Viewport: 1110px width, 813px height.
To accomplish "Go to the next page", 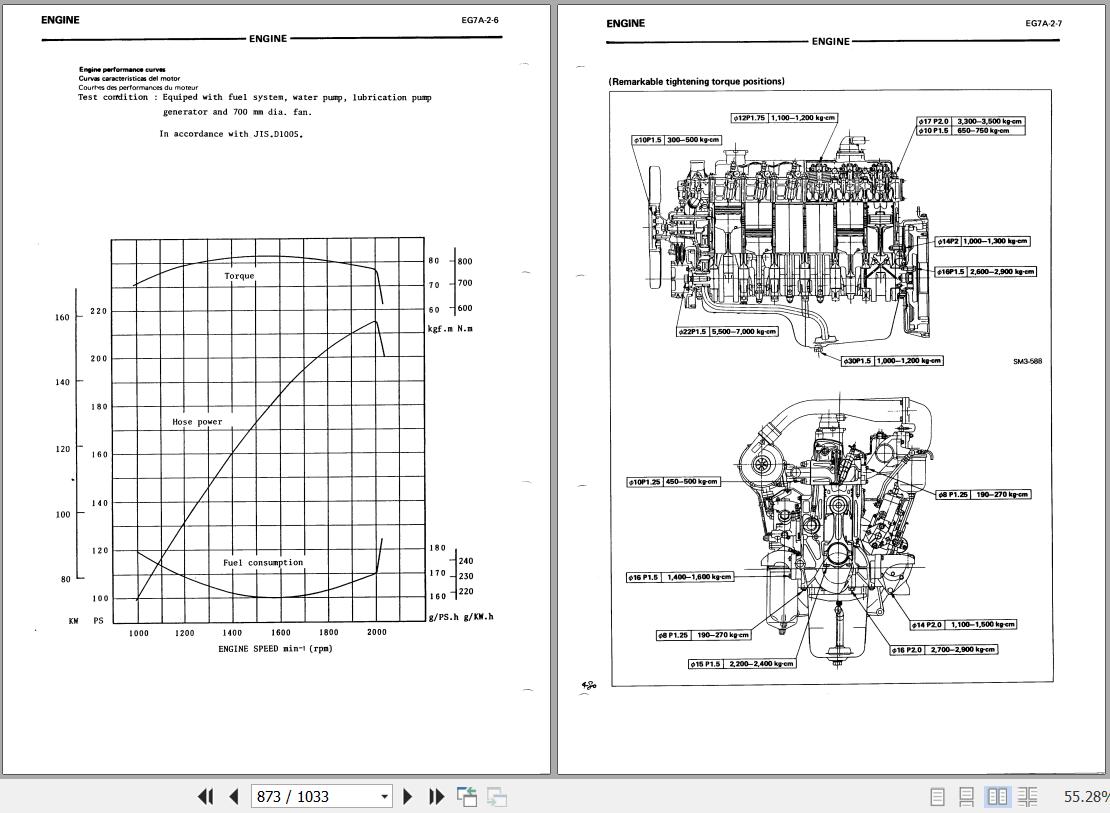I will click(x=408, y=797).
